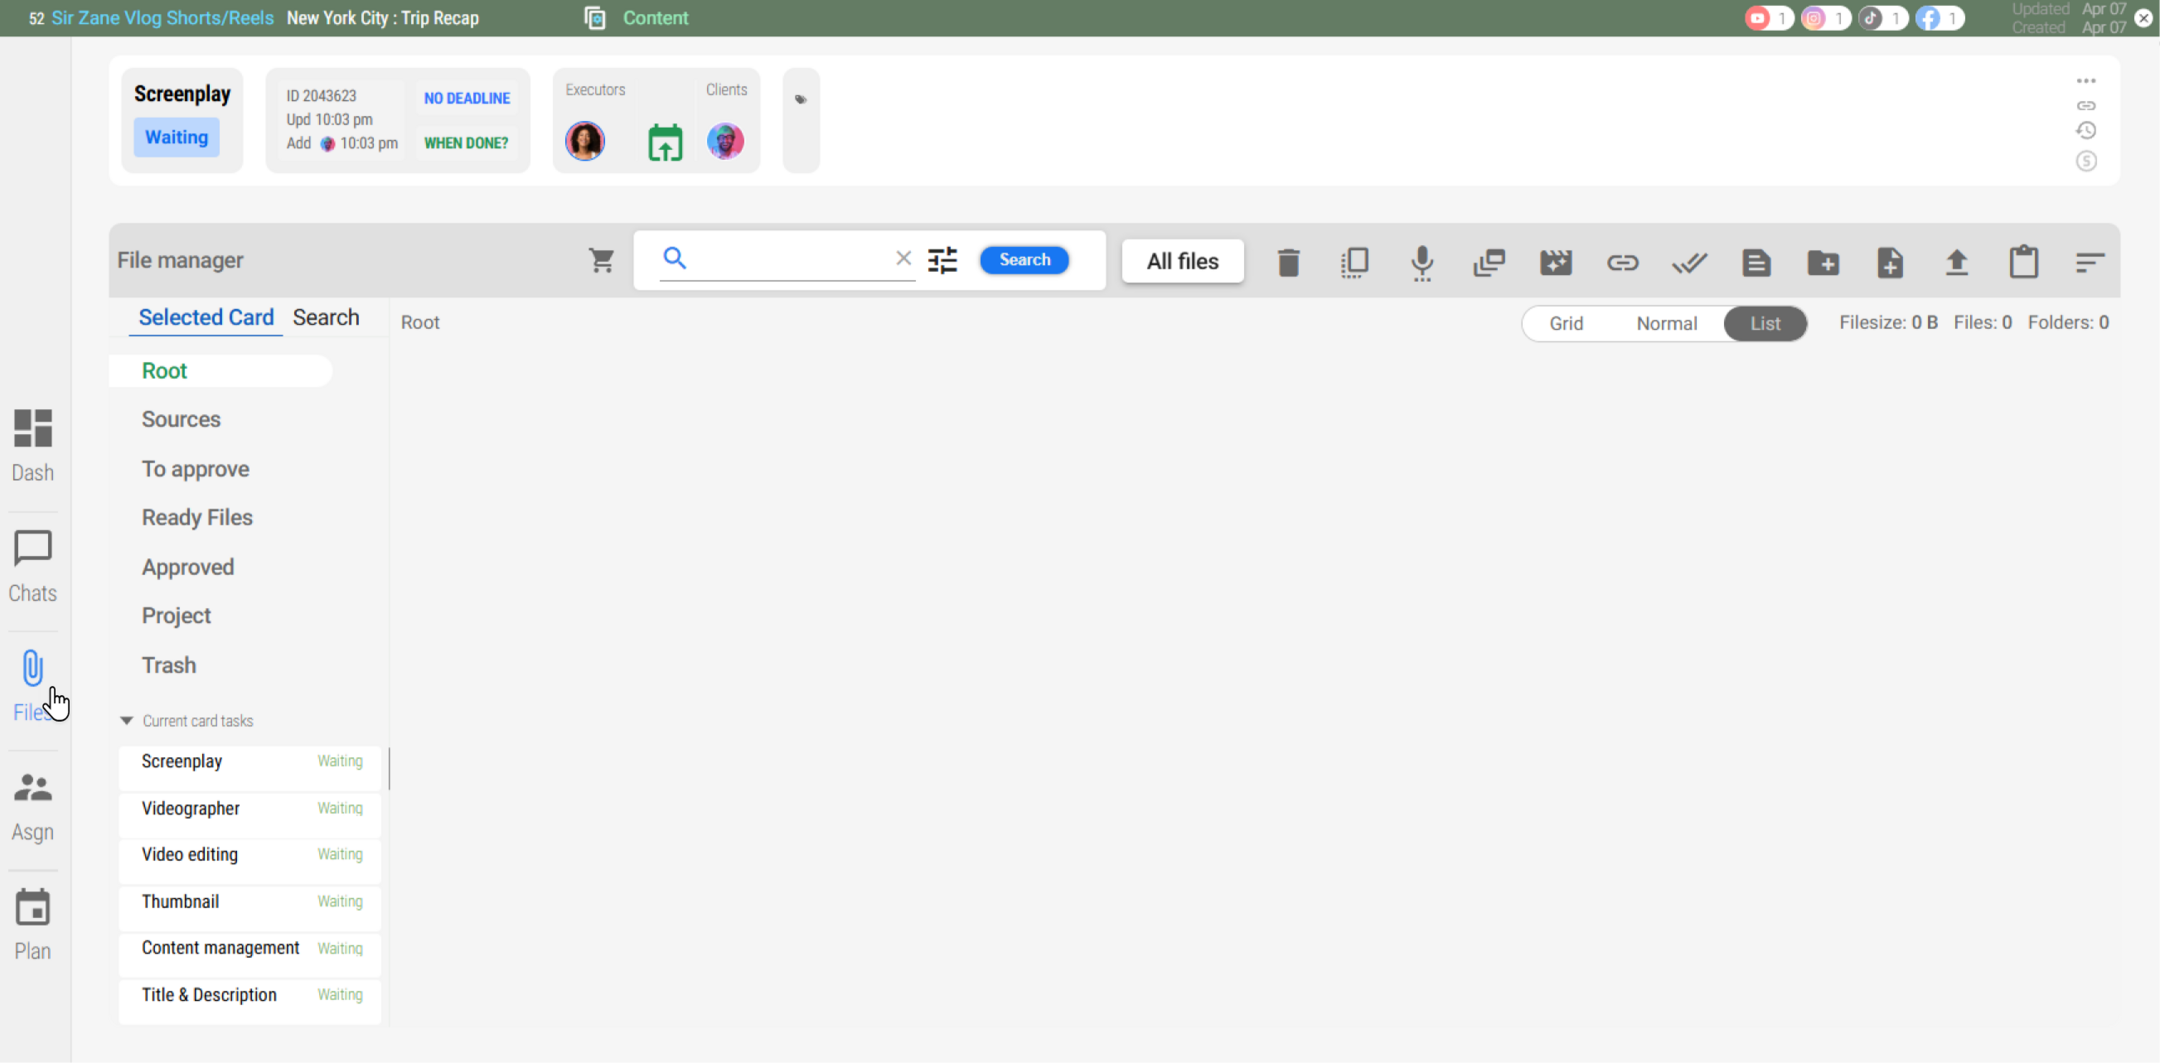2160x1063 pixels.
Task: Switch file view to Normal
Action: pos(1666,323)
